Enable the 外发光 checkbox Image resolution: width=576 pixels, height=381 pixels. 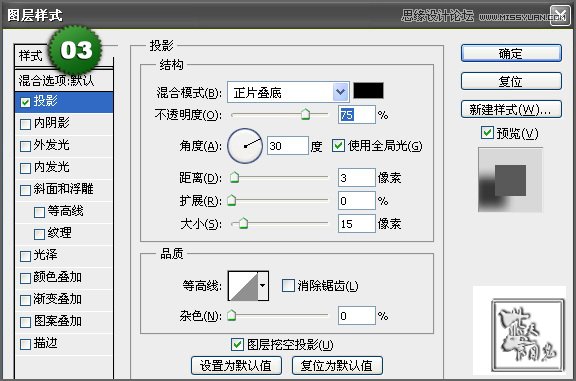click(x=25, y=146)
